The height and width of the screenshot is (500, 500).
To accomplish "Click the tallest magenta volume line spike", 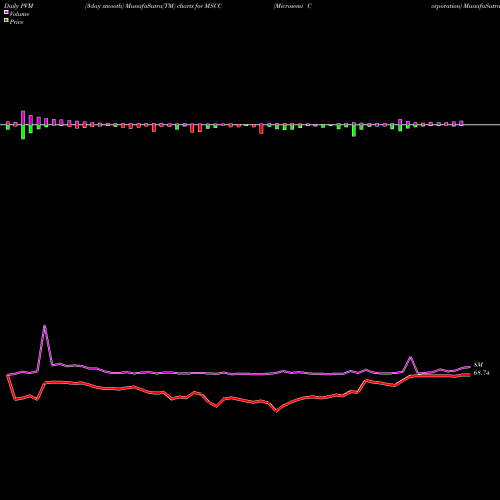I will [x=45, y=327].
